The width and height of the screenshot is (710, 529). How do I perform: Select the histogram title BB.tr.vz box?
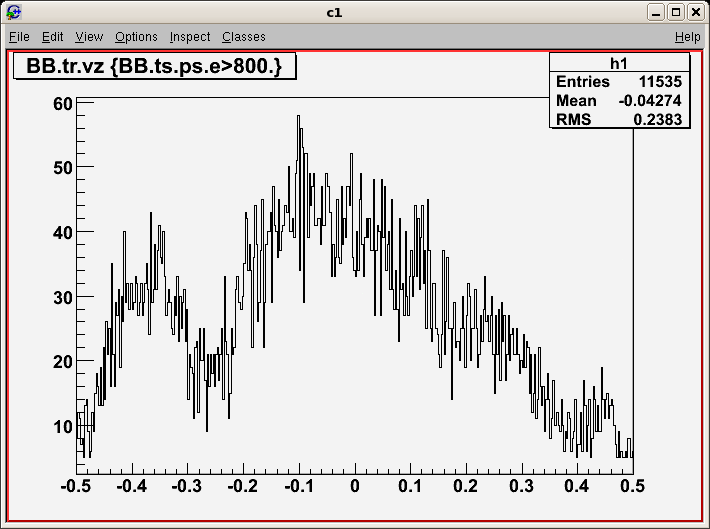(154, 66)
